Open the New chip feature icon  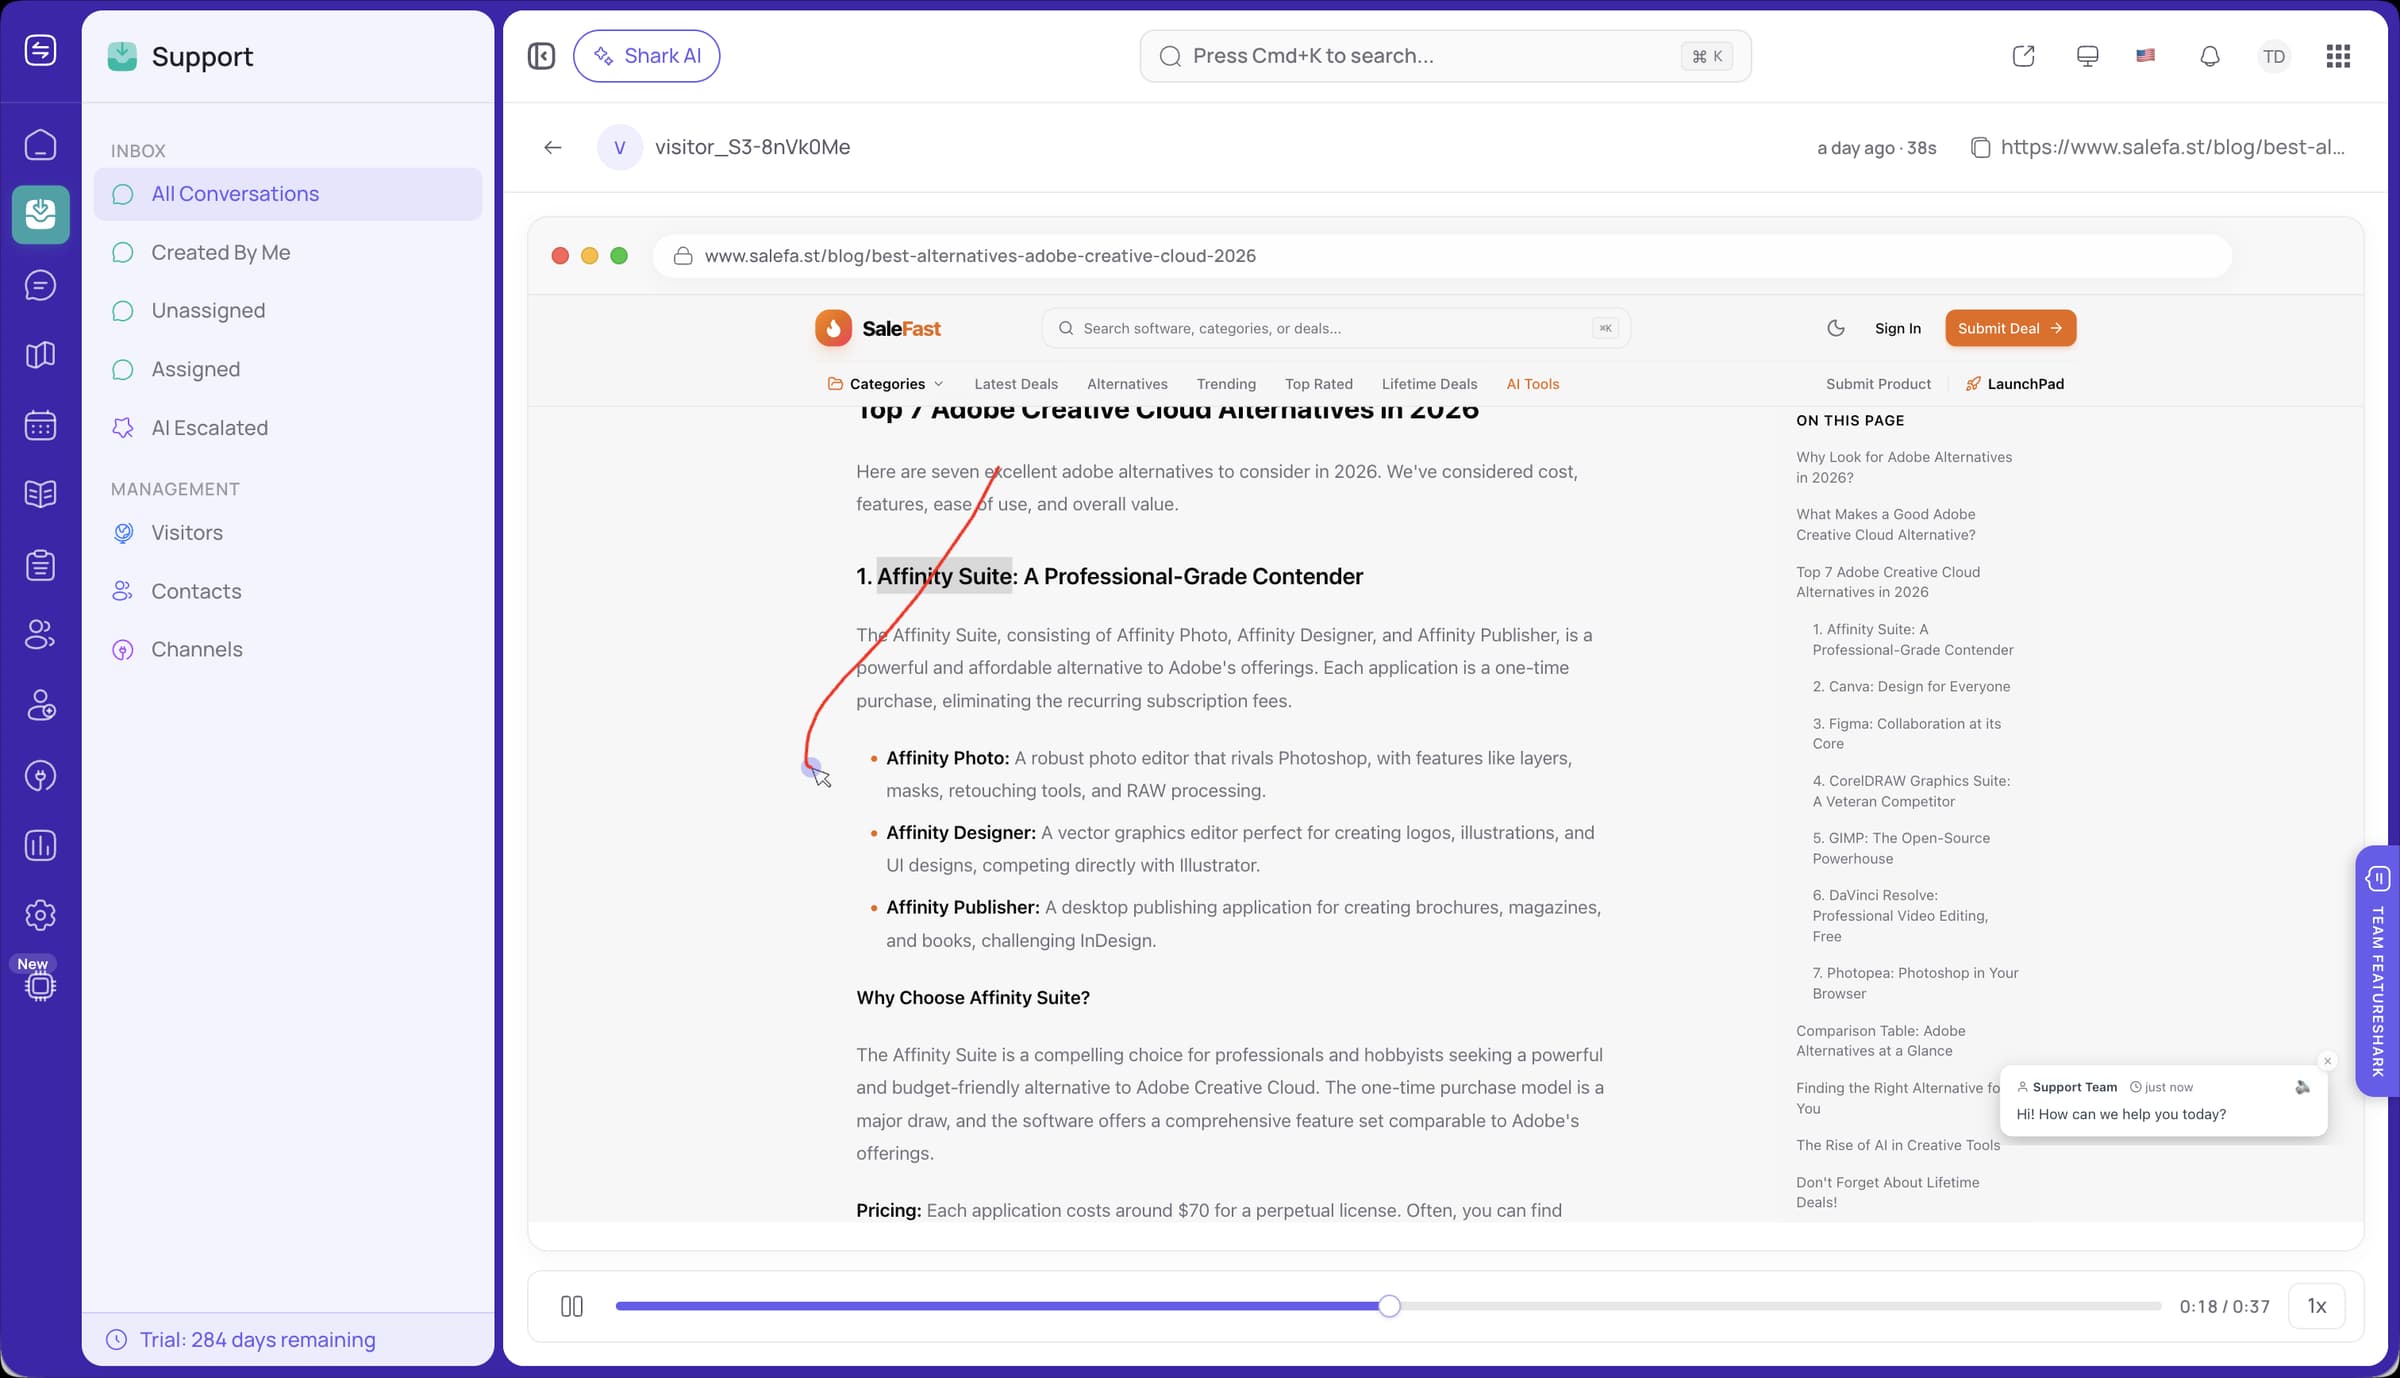[x=40, y=986]
